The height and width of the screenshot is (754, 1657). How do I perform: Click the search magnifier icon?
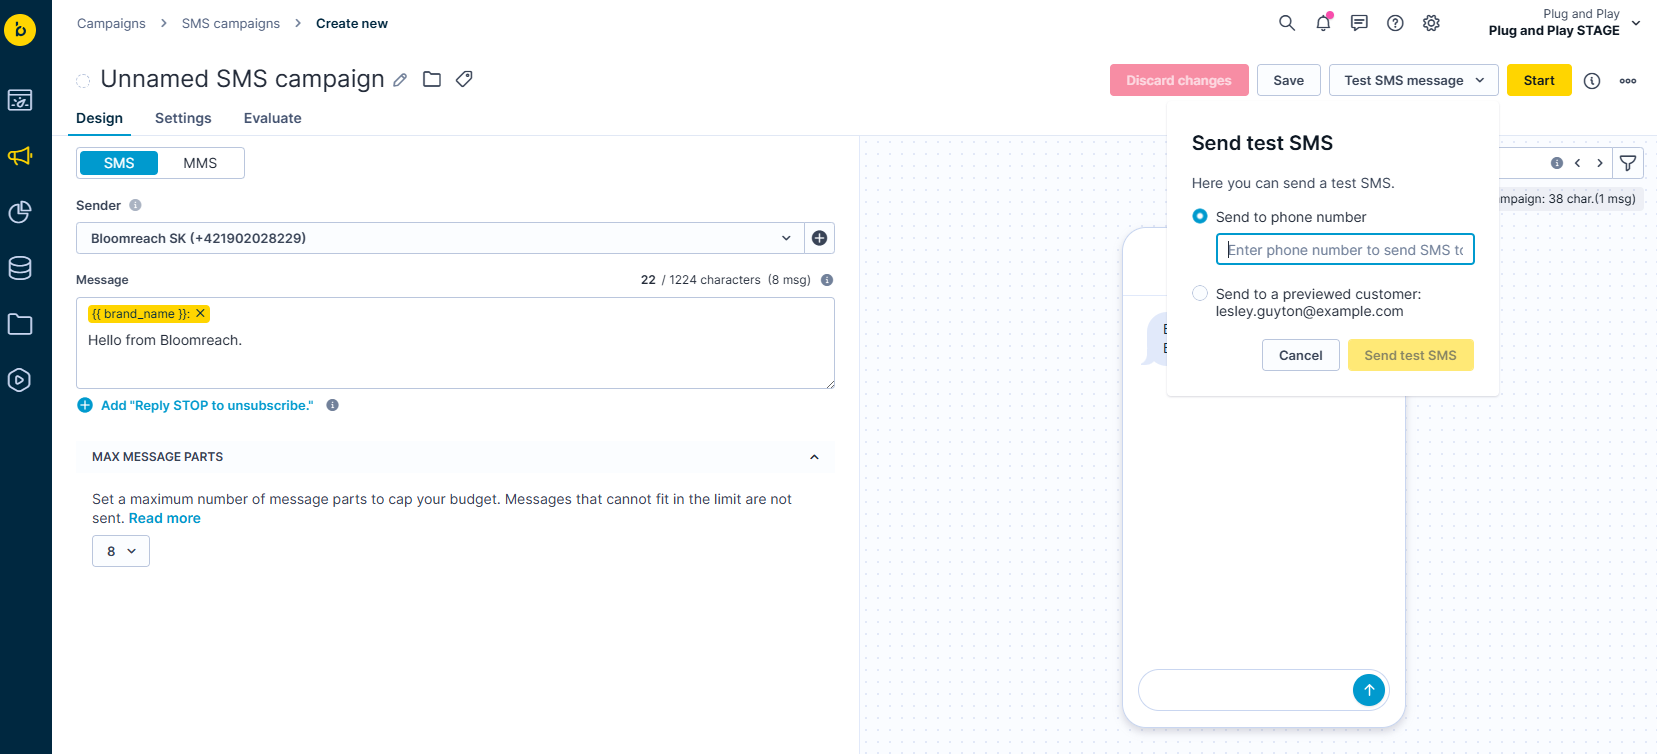coord(1287,23)
